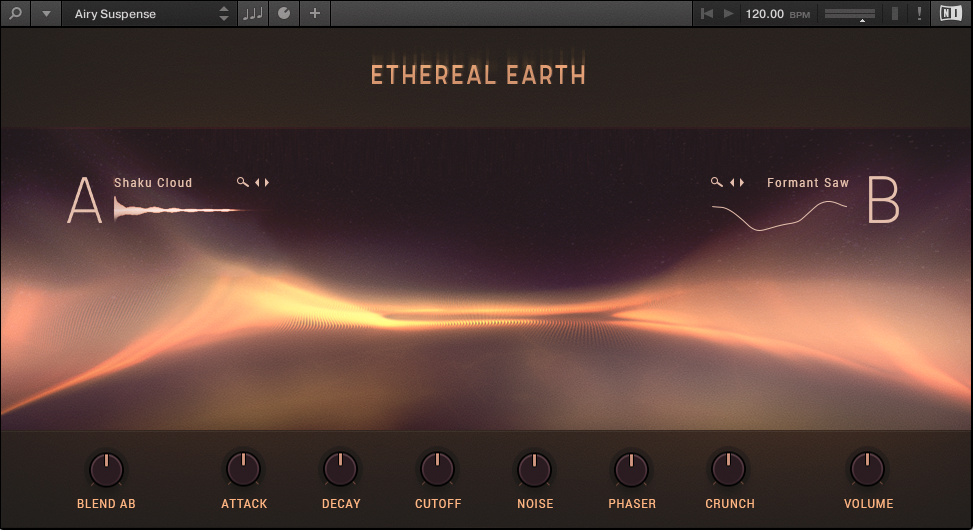Screen dimensions: 973x530
Task: Click the Shaku Cloud sound name
Action: click(x=153, y=182)
